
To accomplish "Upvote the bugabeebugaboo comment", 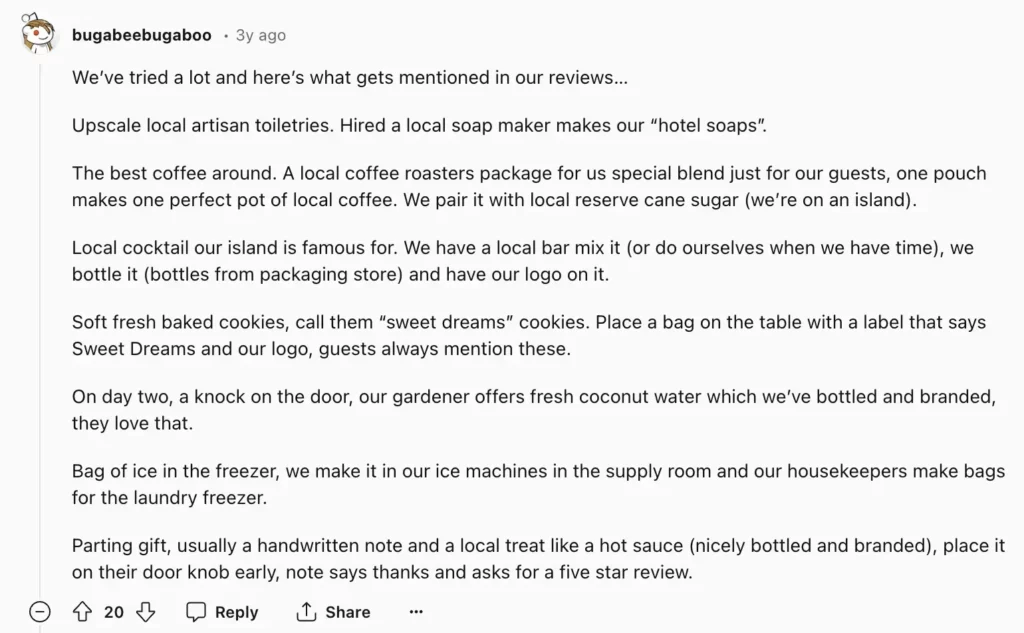I will coord(82,611).
